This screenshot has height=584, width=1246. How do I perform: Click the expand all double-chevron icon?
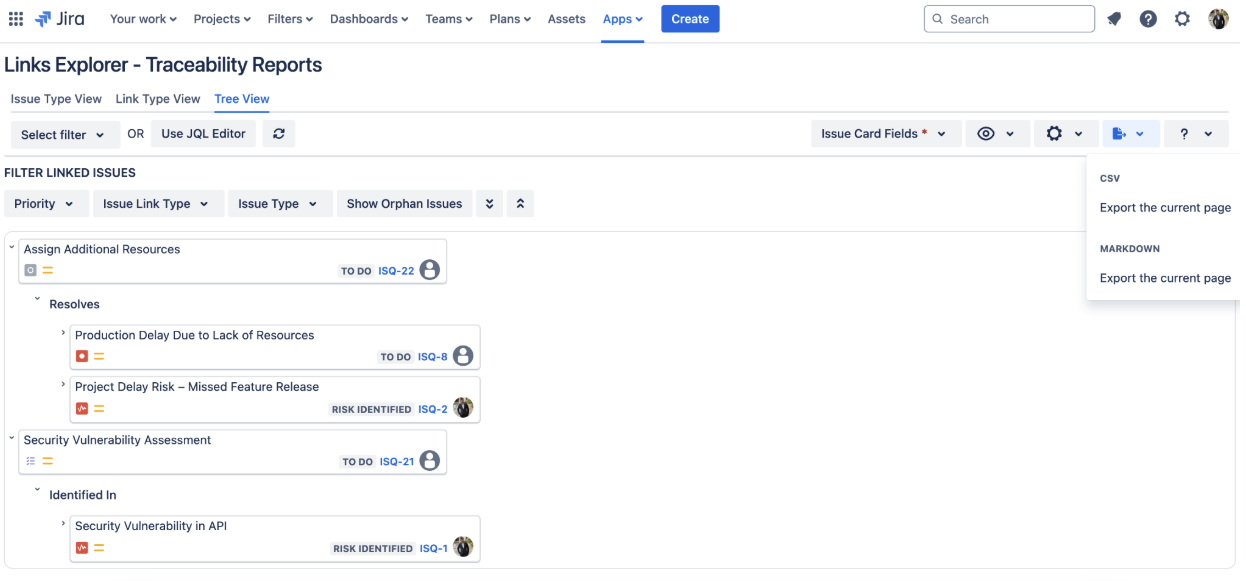tap(489, 204)
